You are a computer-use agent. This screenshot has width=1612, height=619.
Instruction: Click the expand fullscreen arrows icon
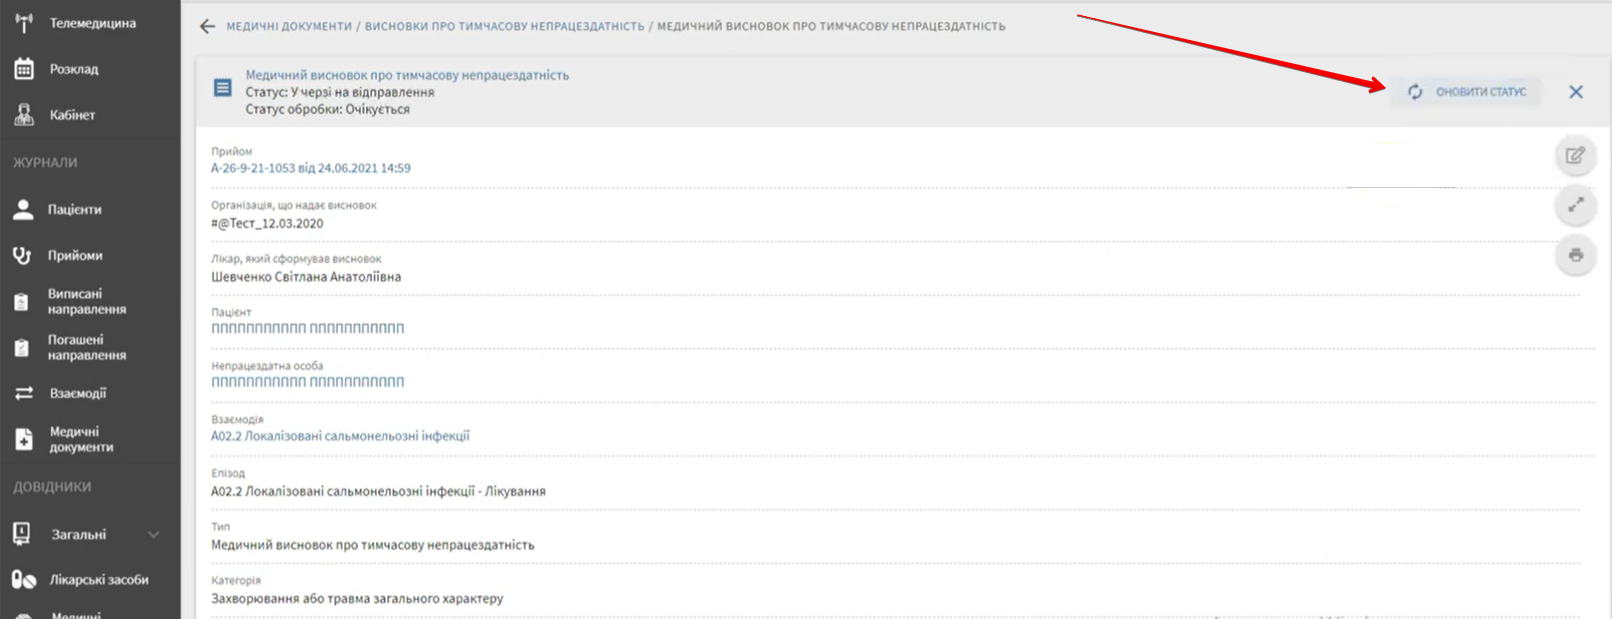click(1575, 205)
